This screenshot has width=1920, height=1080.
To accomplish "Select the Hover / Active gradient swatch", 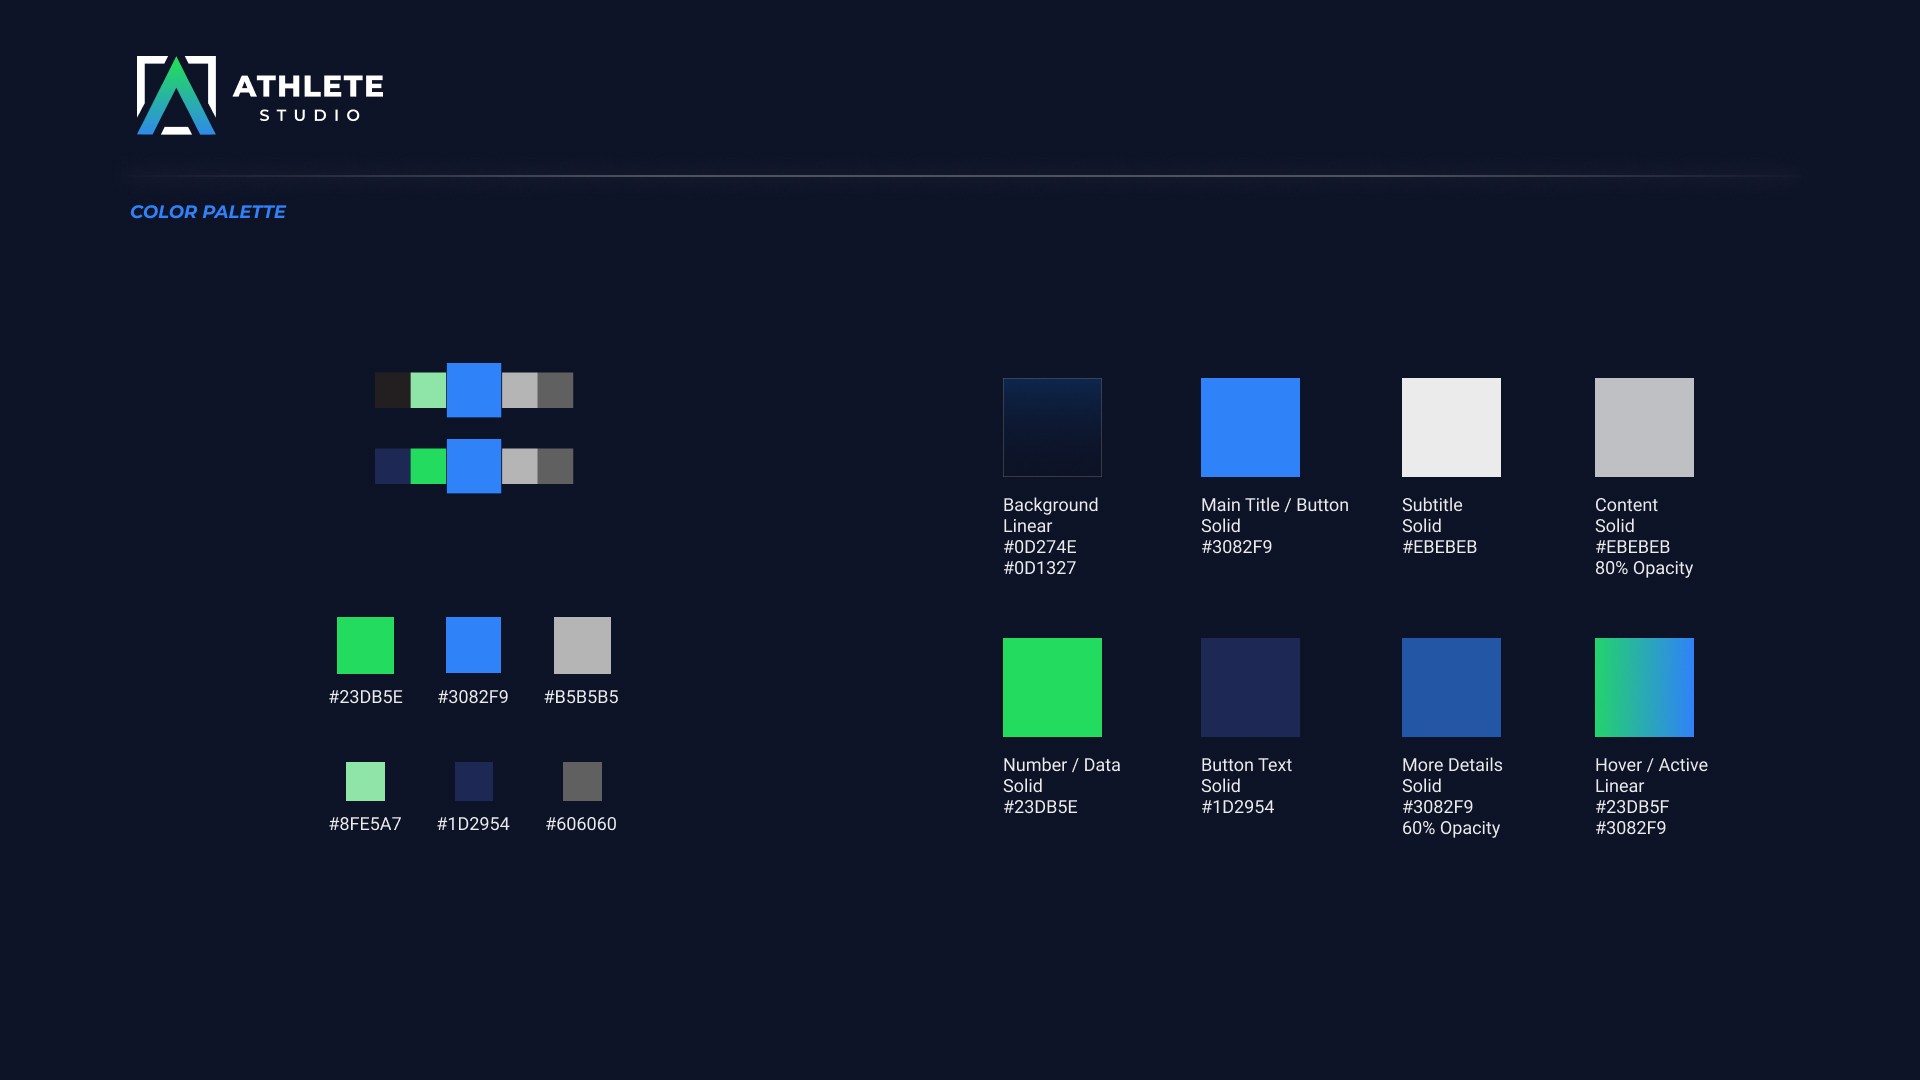I will [x=1644, y=687].
